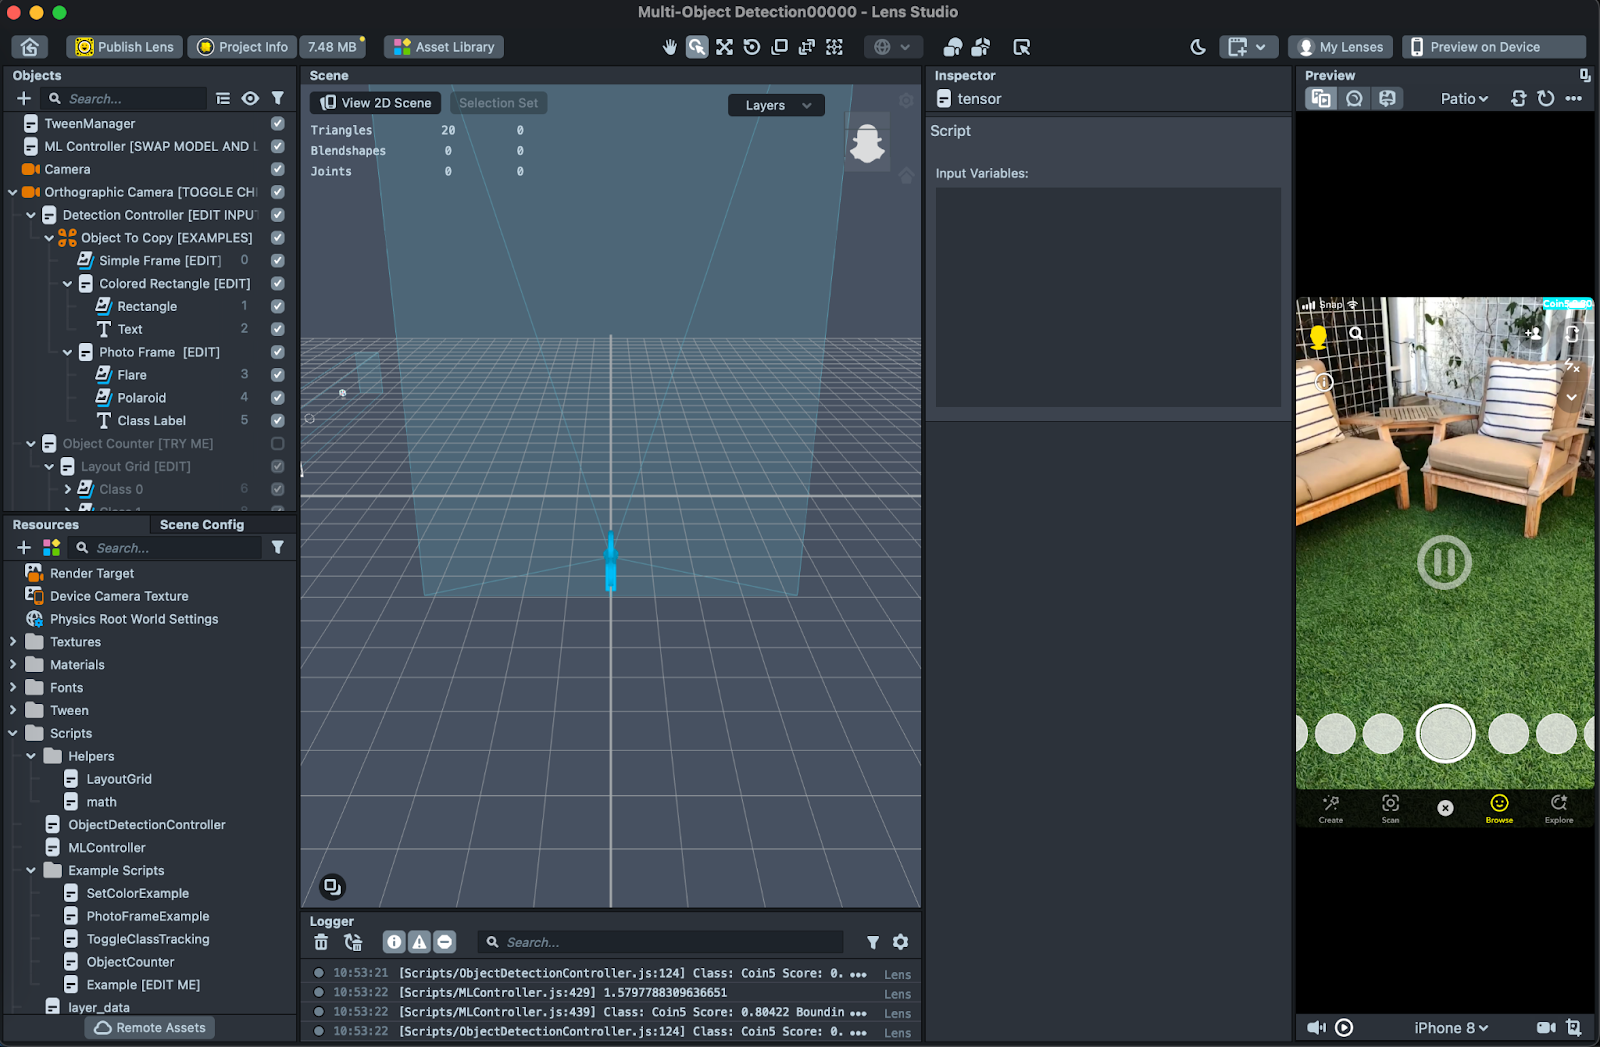1600x1047 pixels.
Task: Toggle Logger warning message filter
Action: (419, 942)
